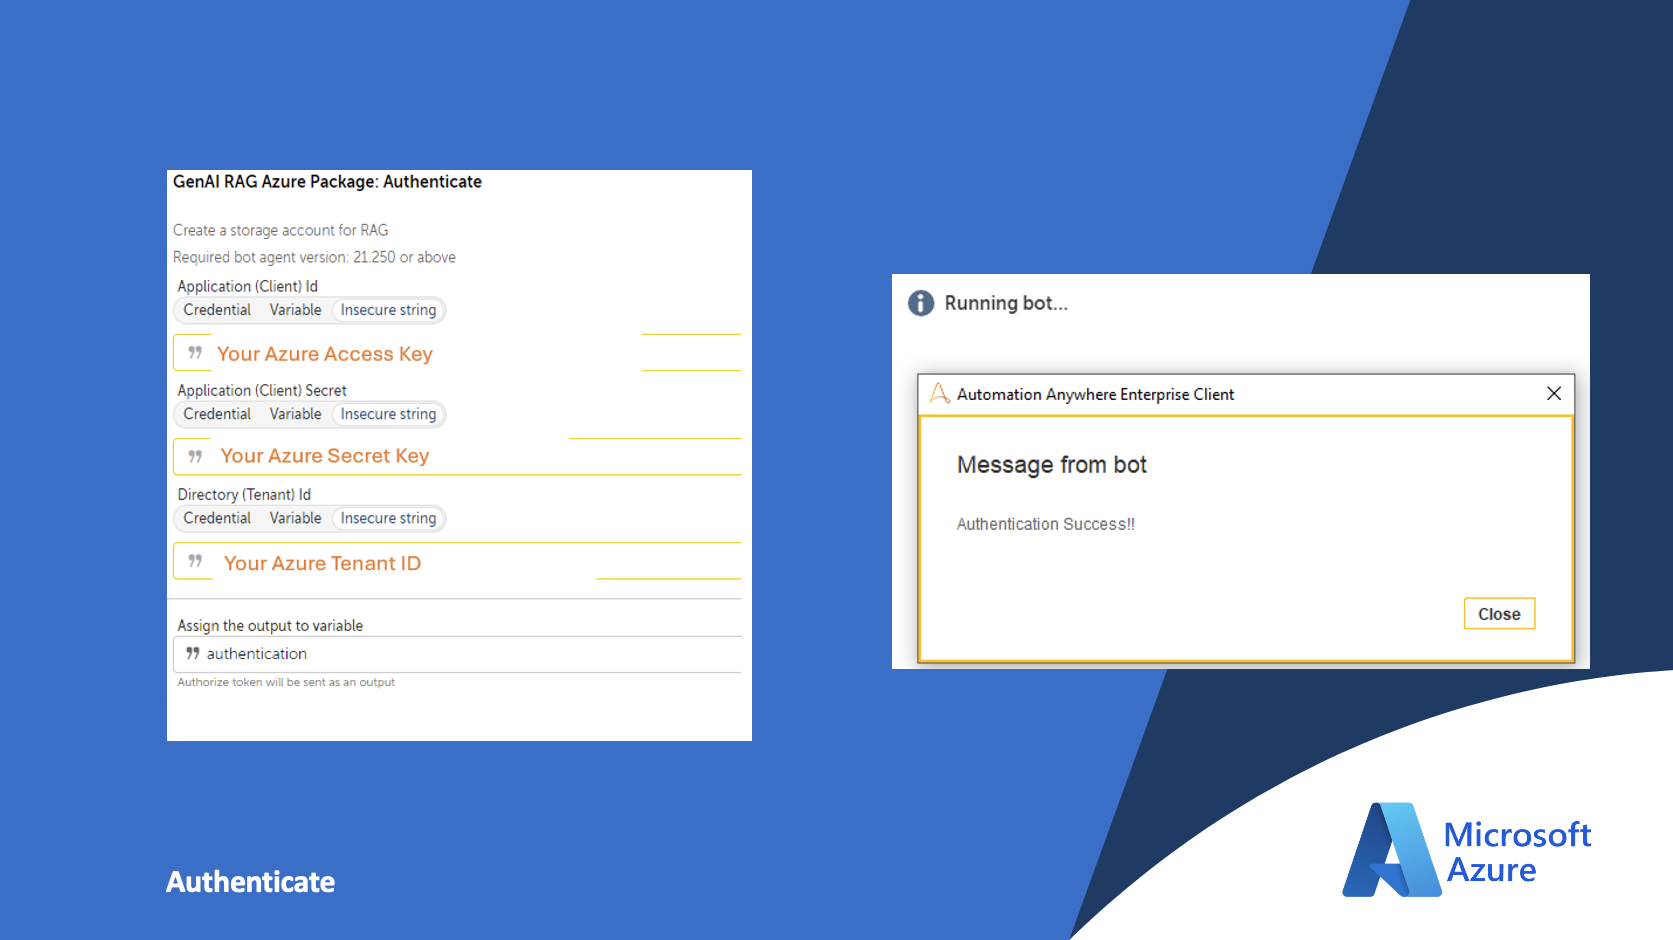Image resolution: width=1673 pixels, height=940 pixels.
Task: Click the 'Authentication Success!!' message text
Action: click(1045, 524)
